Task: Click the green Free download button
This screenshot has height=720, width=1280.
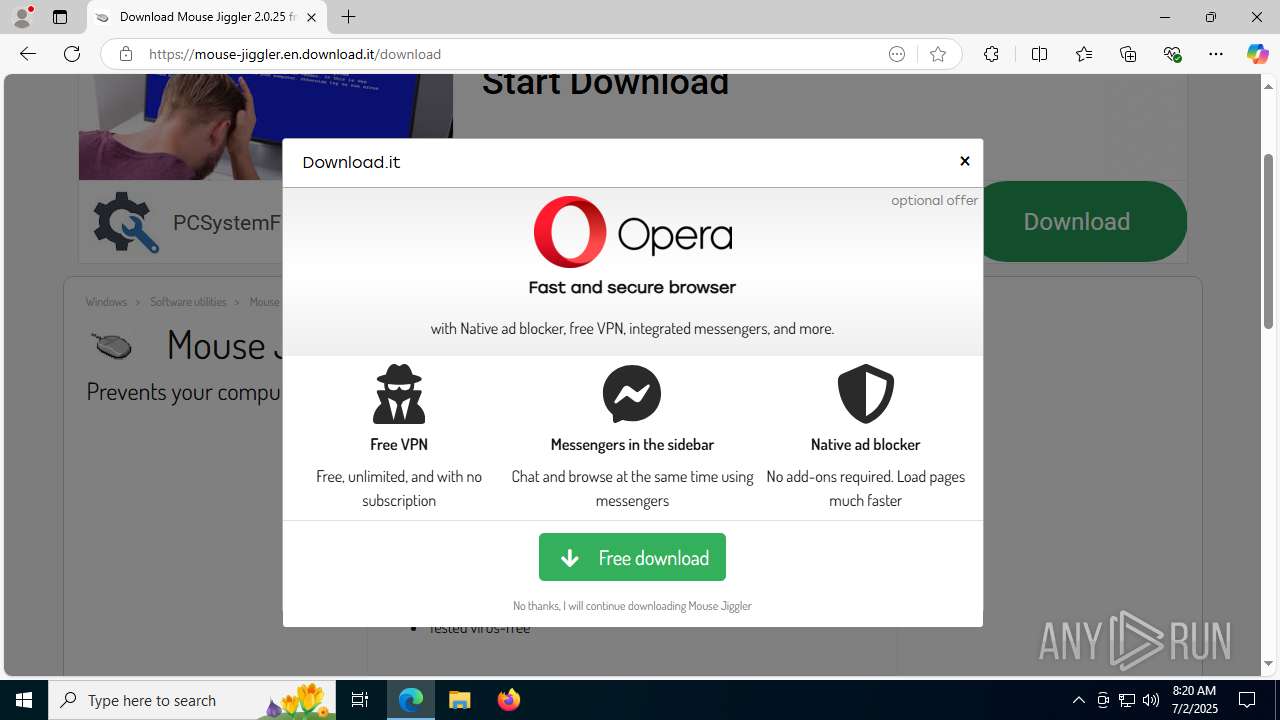Action: pos(632,557)
